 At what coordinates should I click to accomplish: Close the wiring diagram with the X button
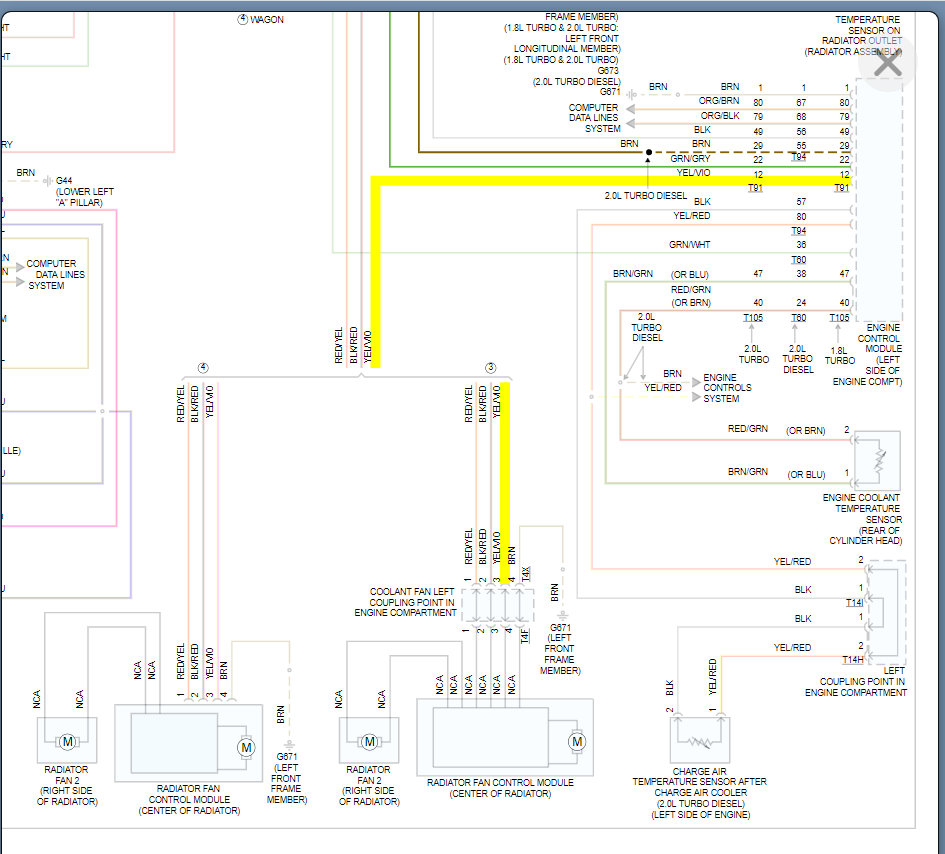click(x=887, y=63)
